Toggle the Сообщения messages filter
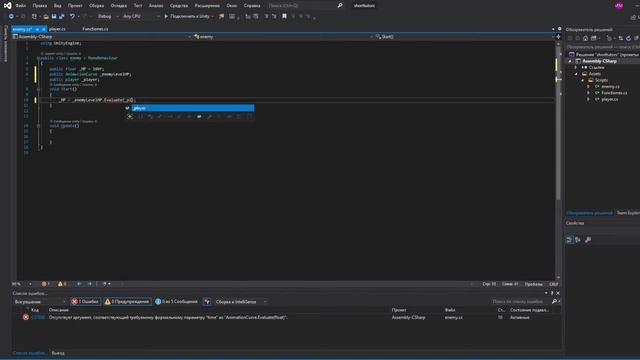The height and width of the screenshot is (360, 640). point(176,302)
